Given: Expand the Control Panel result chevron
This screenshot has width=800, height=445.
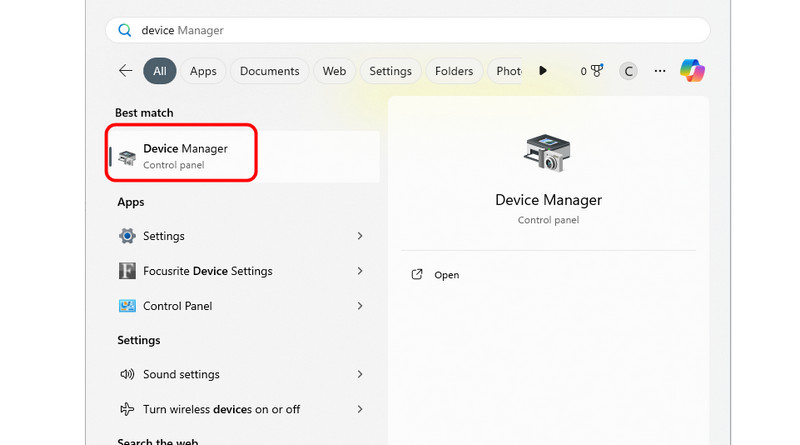Looking at the screenshot, I should [360, 306].
